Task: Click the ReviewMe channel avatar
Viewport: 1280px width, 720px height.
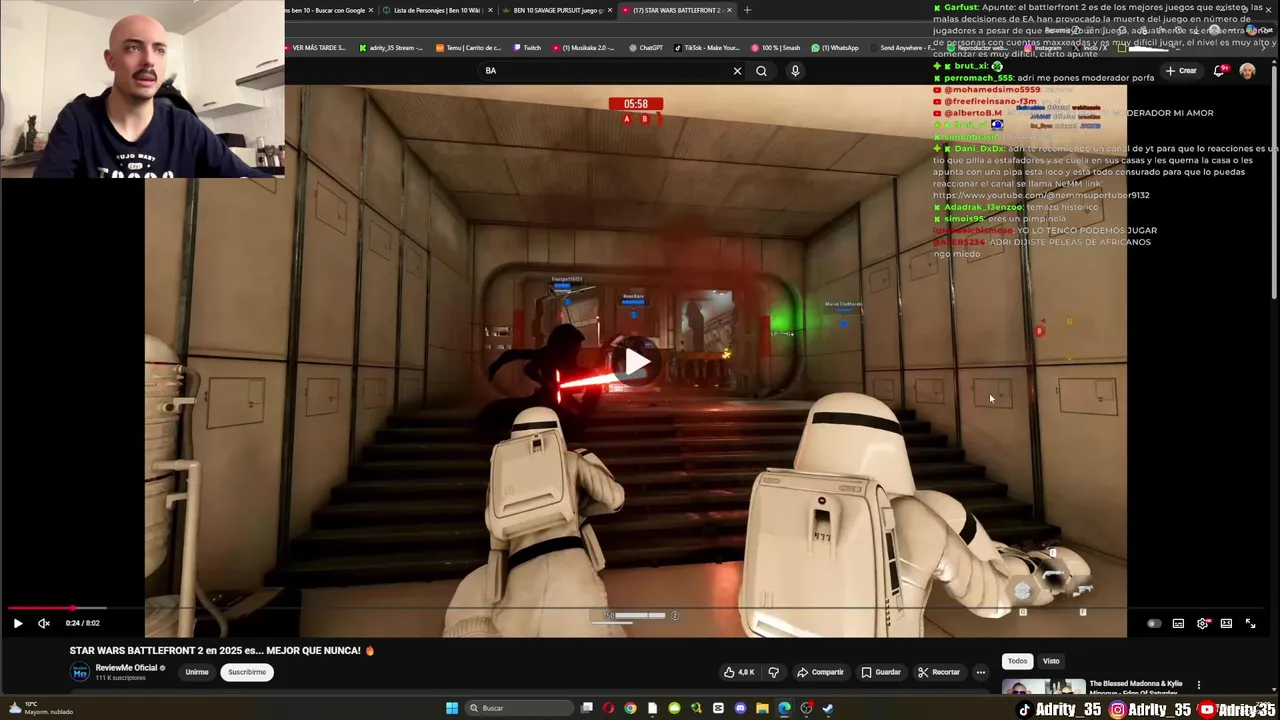Action: 80,672
